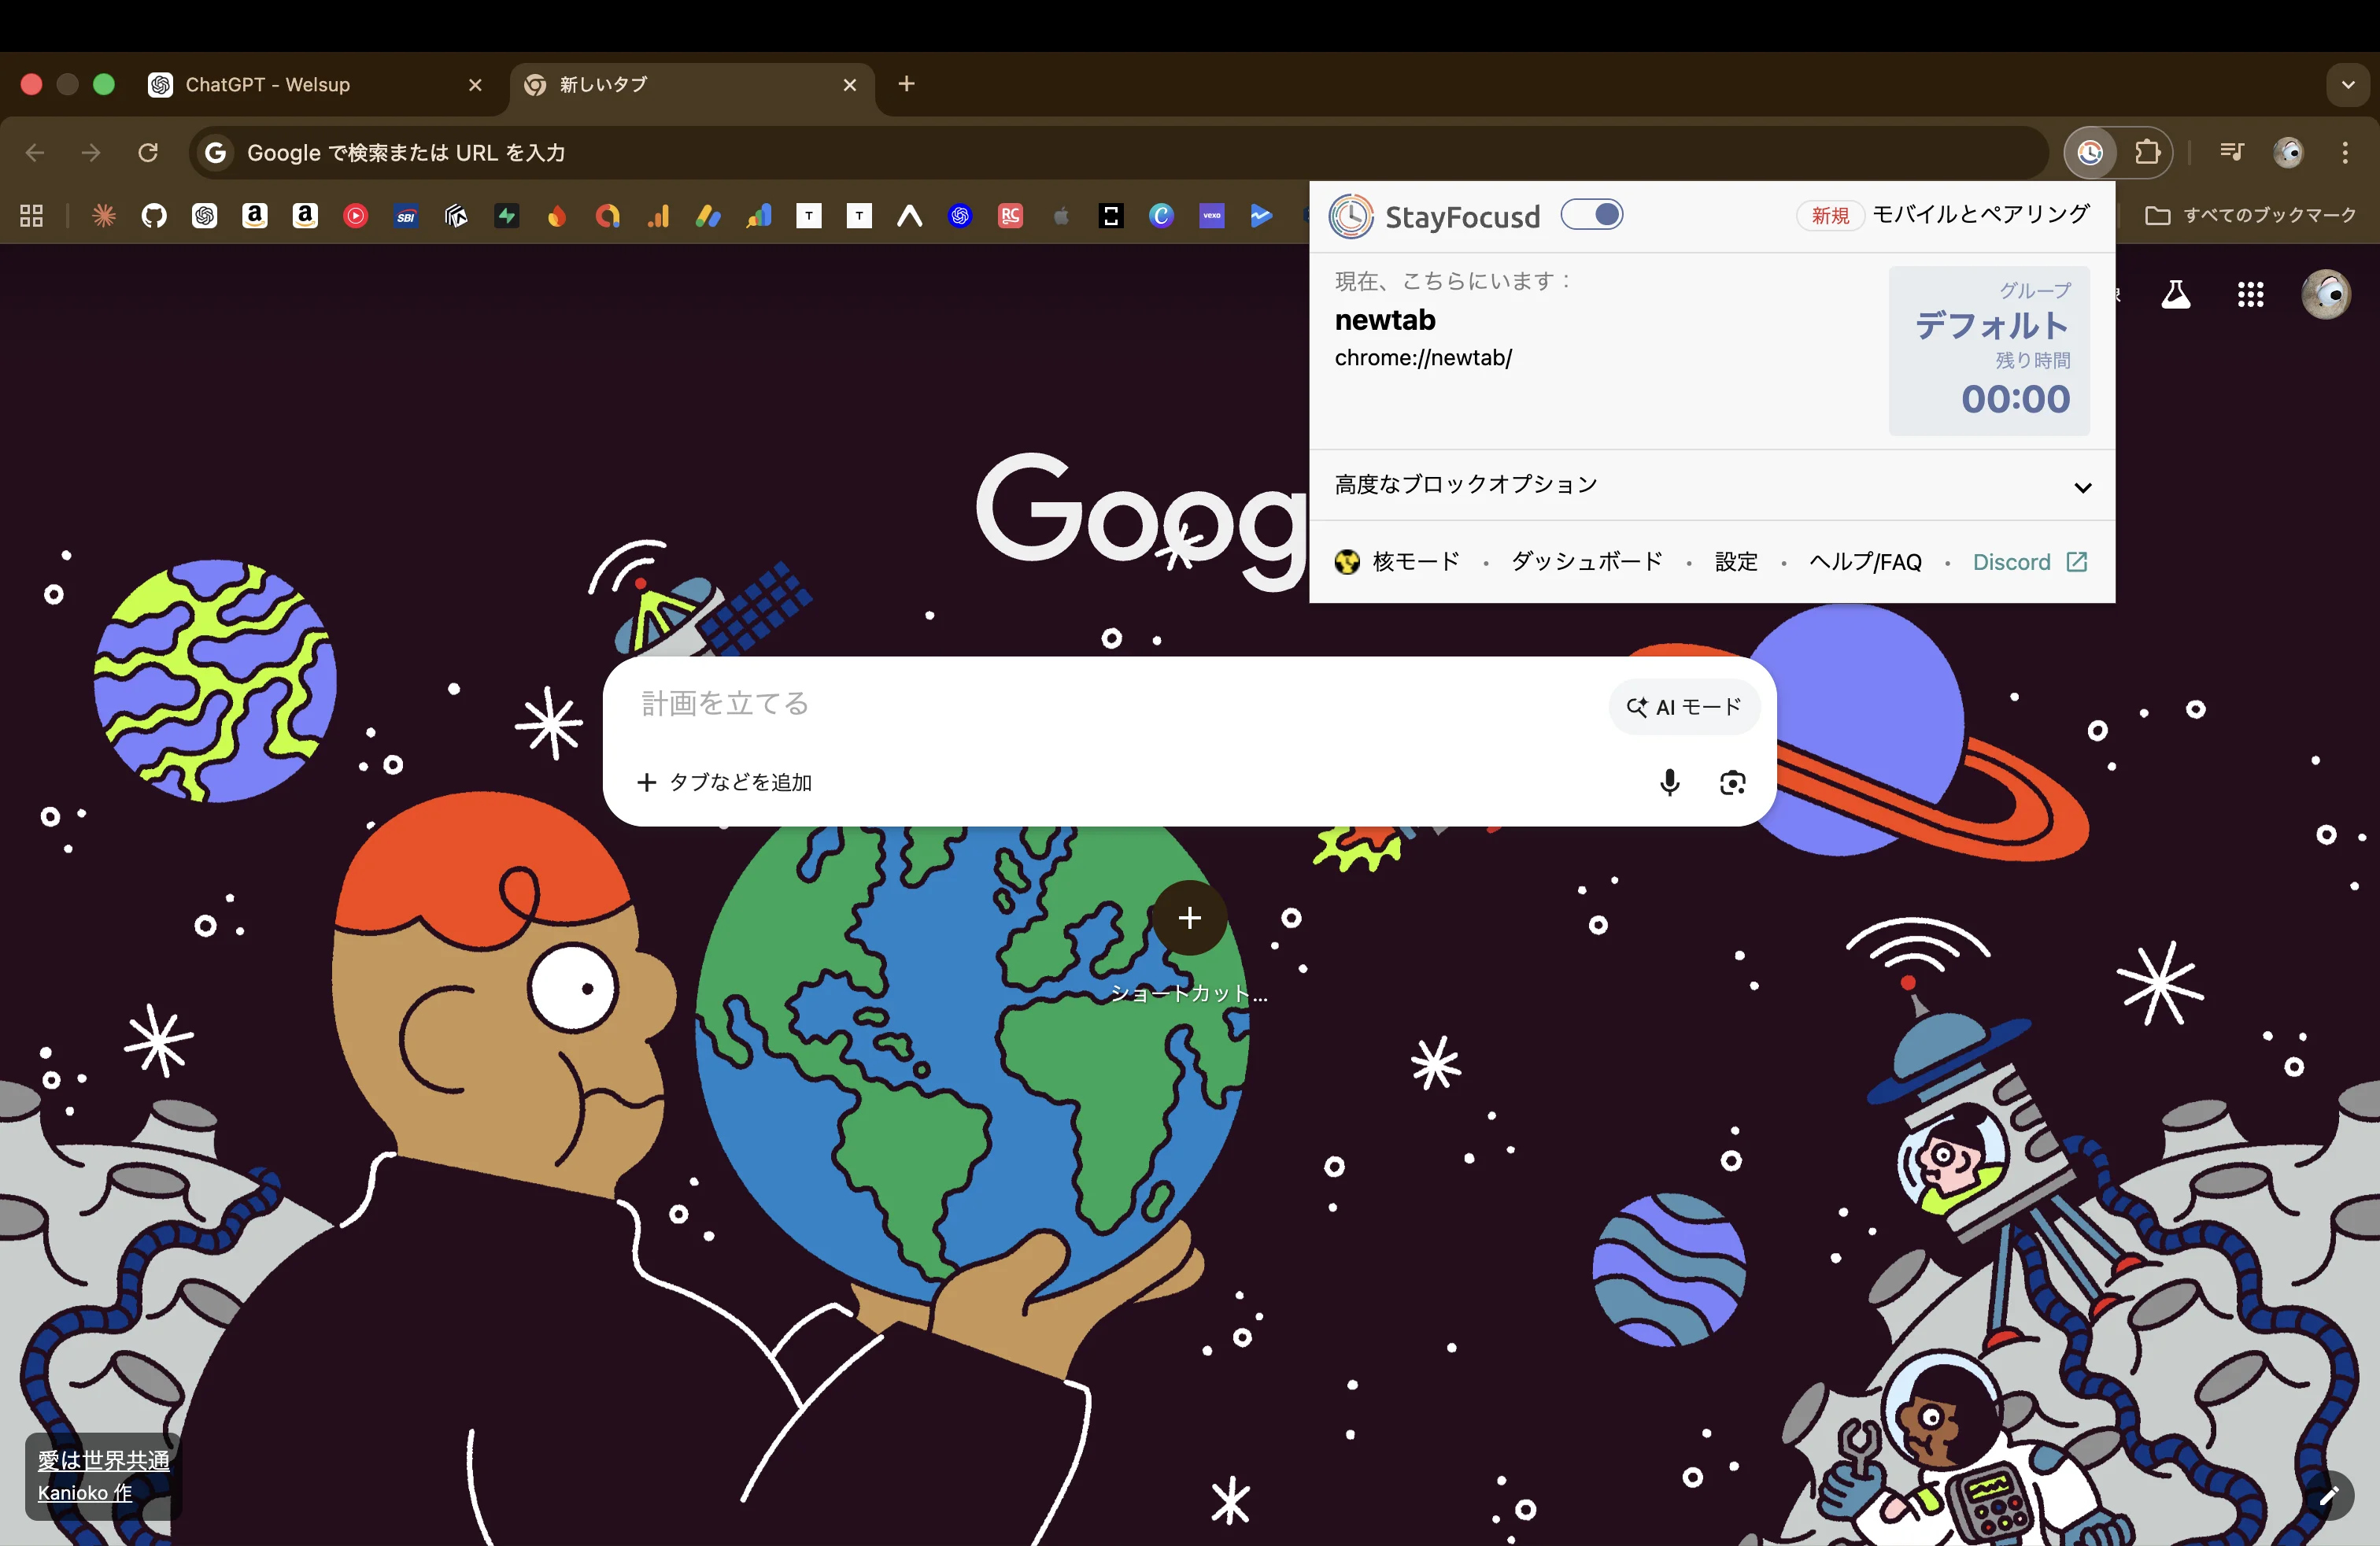Open the Amazon bookmark icon
Screen dimensions: 2380x1546
point(255,216)
